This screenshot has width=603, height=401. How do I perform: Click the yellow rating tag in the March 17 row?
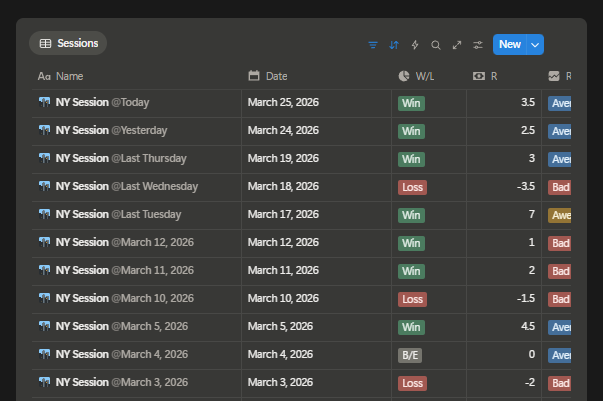pyautogui.click(x=560, y=215)
